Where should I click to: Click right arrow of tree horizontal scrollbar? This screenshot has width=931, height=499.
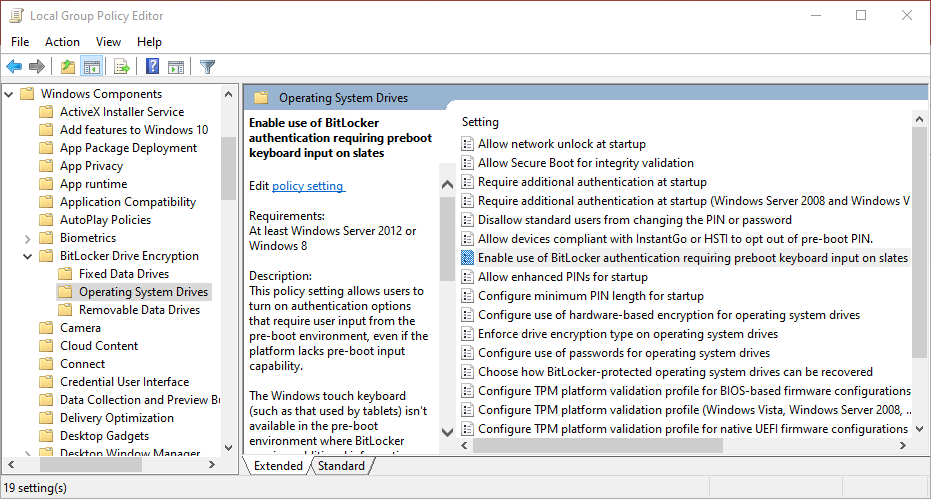pos(211,466)
